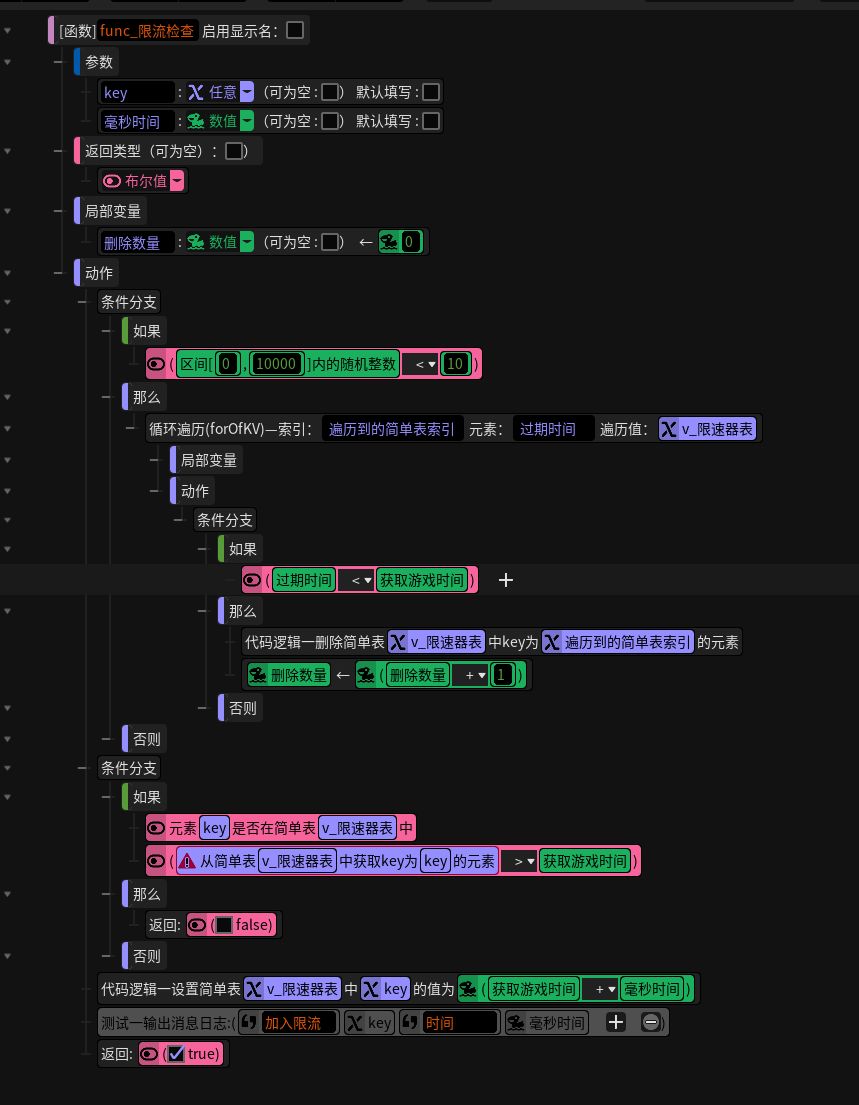Edit the key parameter name field
The image size is (859, 1105).
pos(137,92)
